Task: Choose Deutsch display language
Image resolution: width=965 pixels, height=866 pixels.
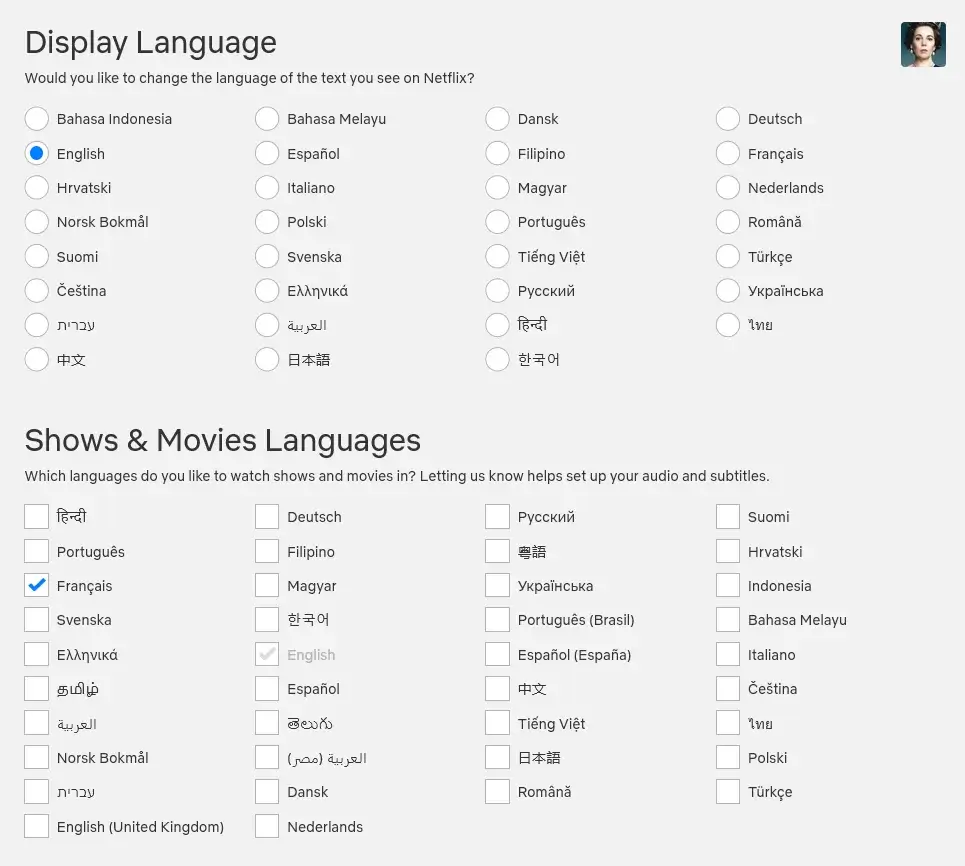Action: pyautogui.click(x=728, y=118)
